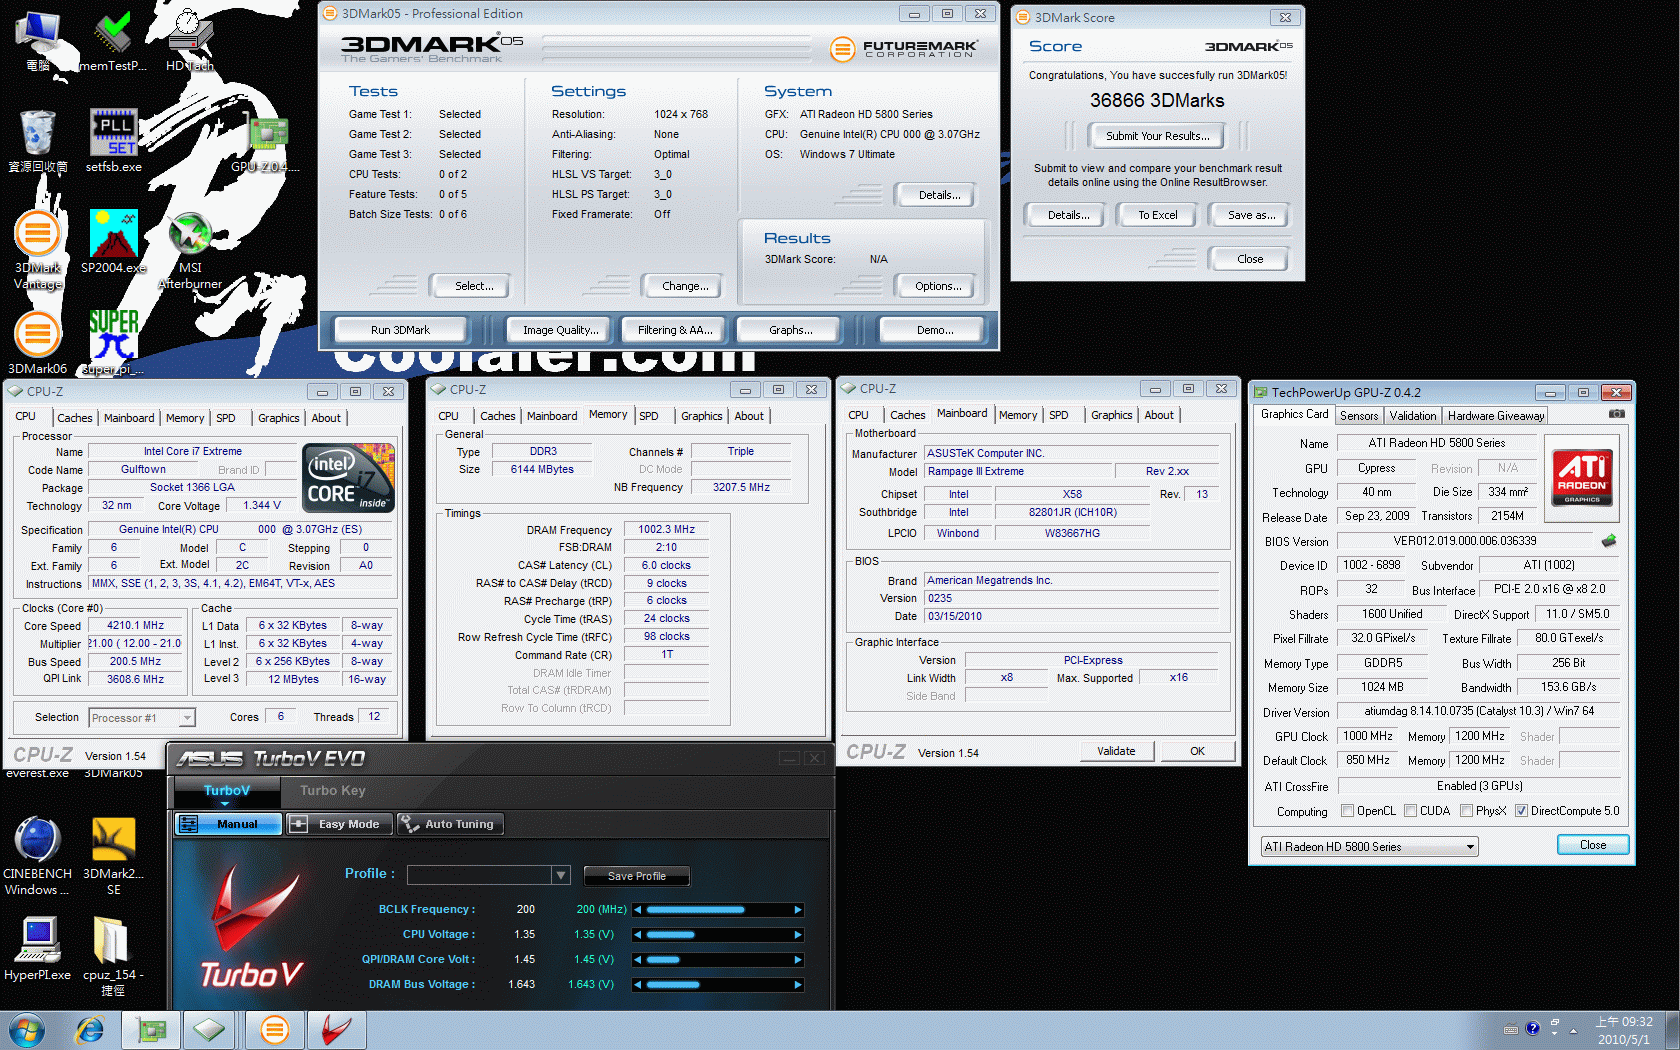Click Run 3DMark button

coord(400,330)
